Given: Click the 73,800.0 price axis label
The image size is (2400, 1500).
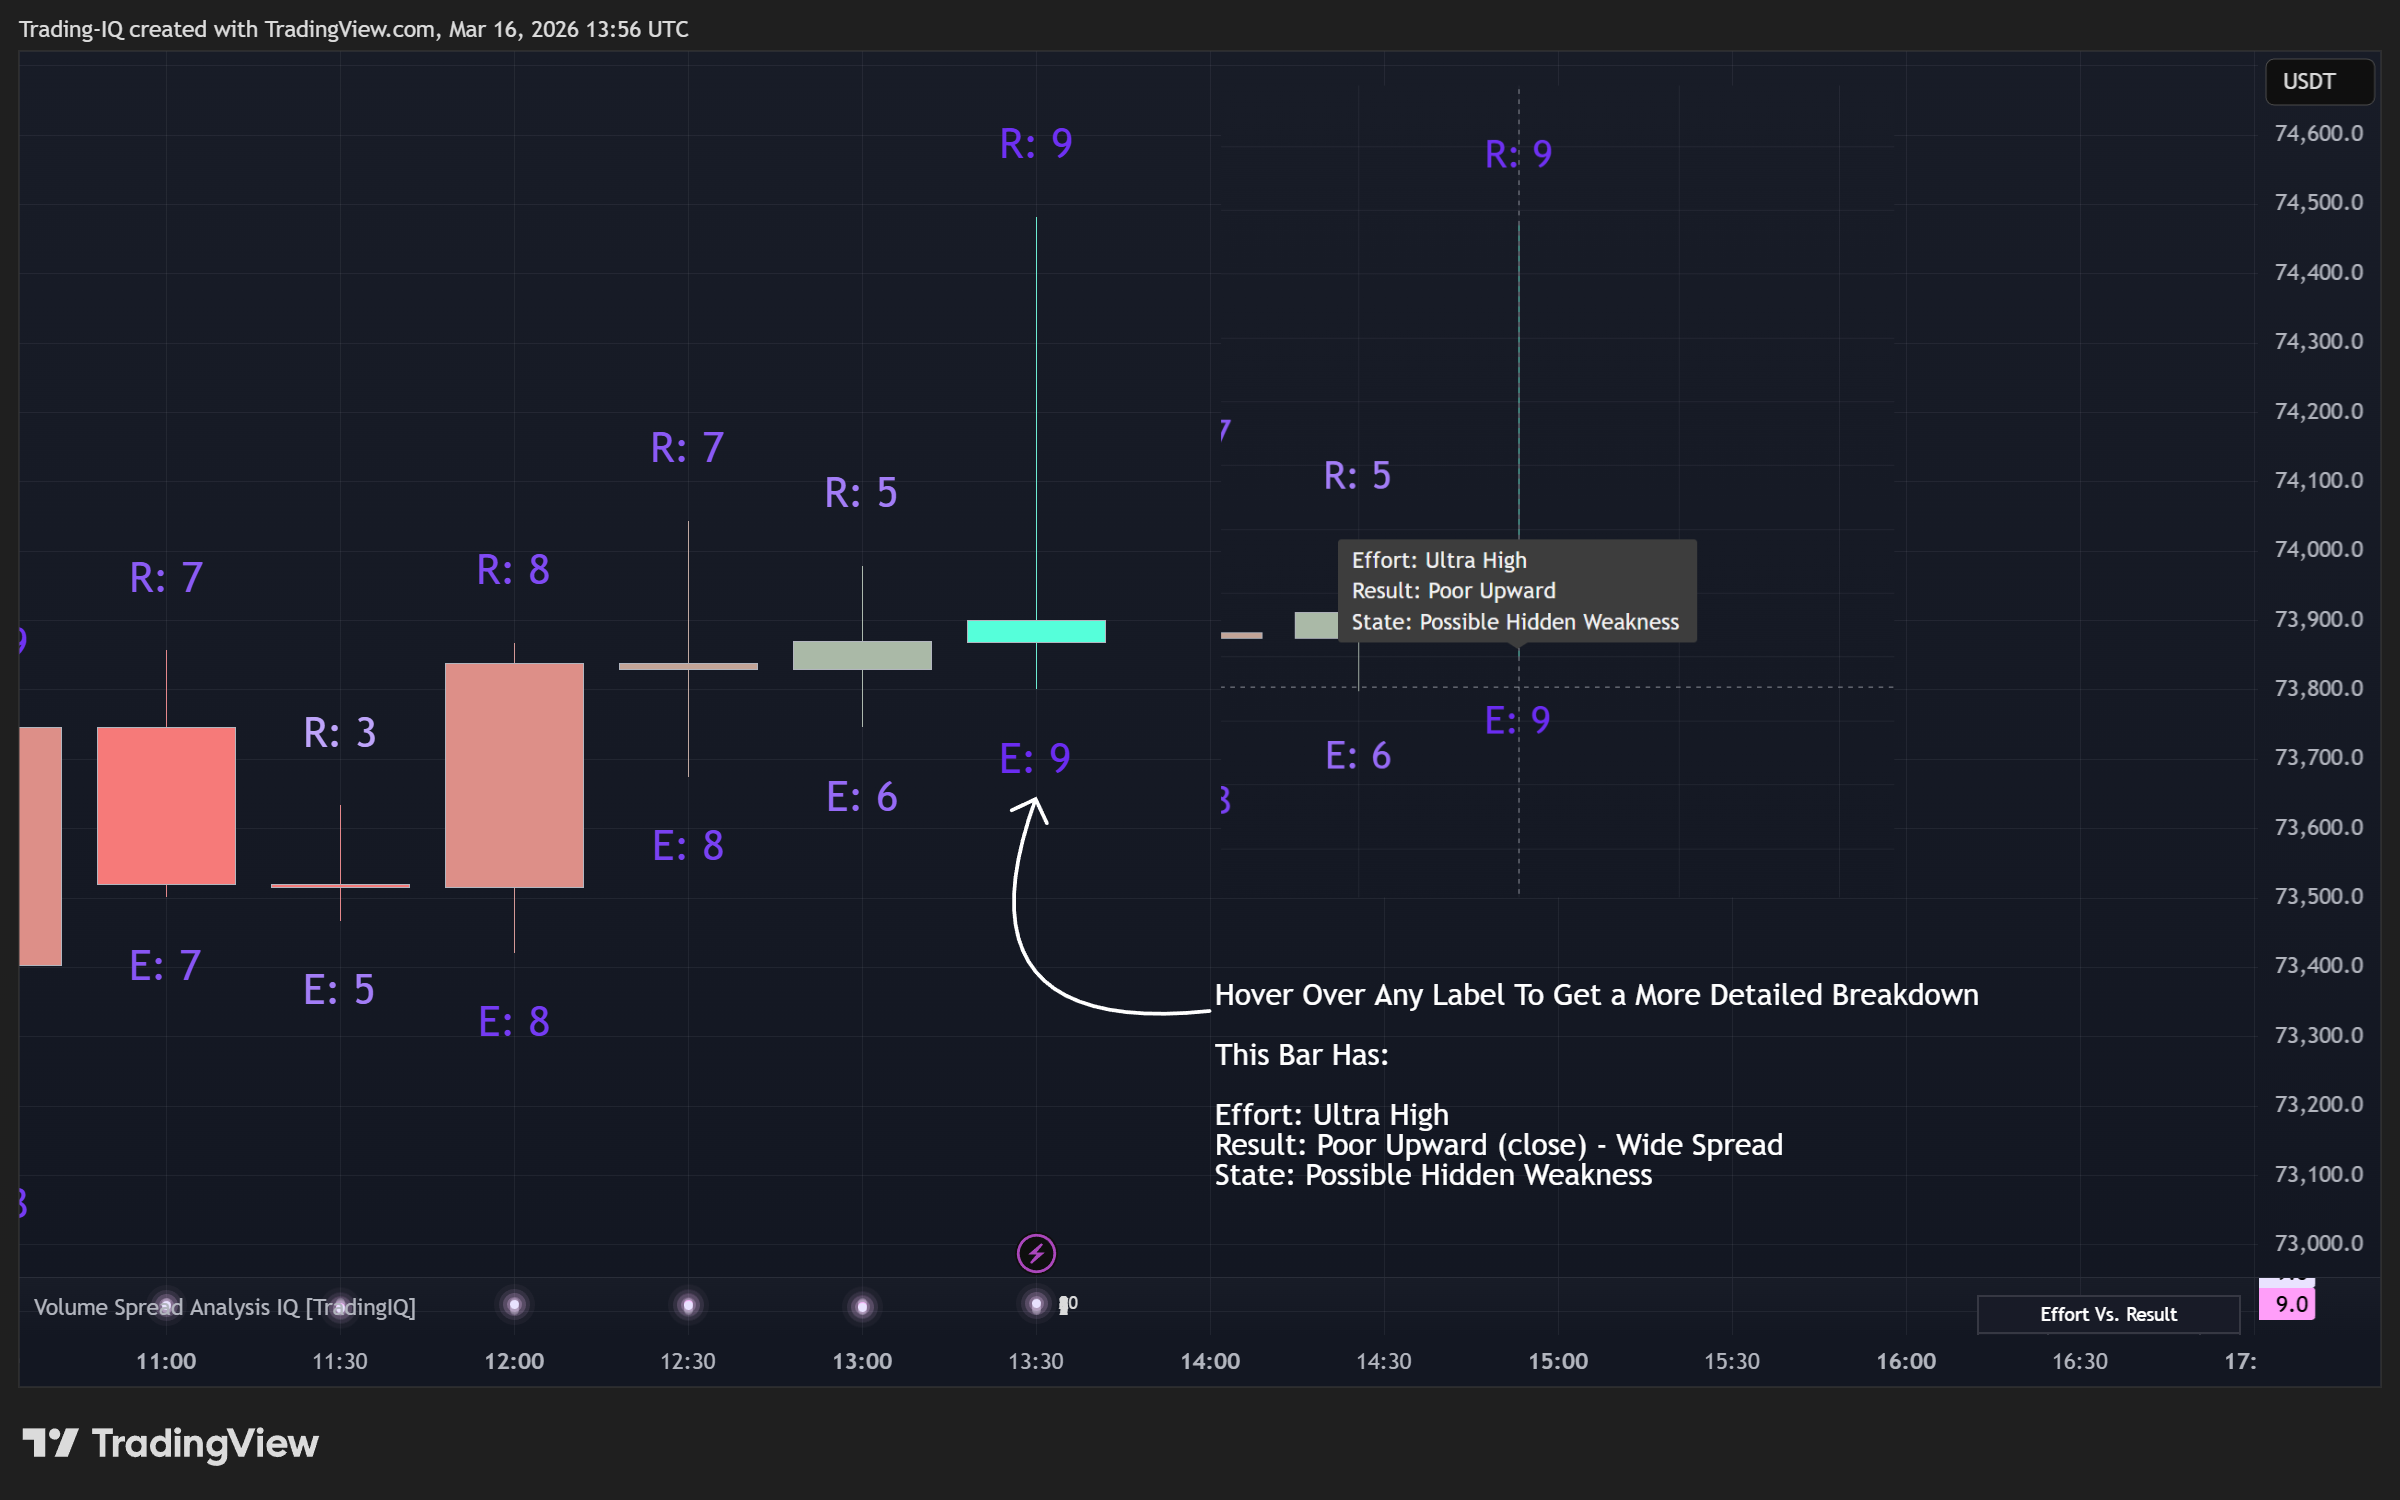Looking at the screenshot, I should 2319,689.
